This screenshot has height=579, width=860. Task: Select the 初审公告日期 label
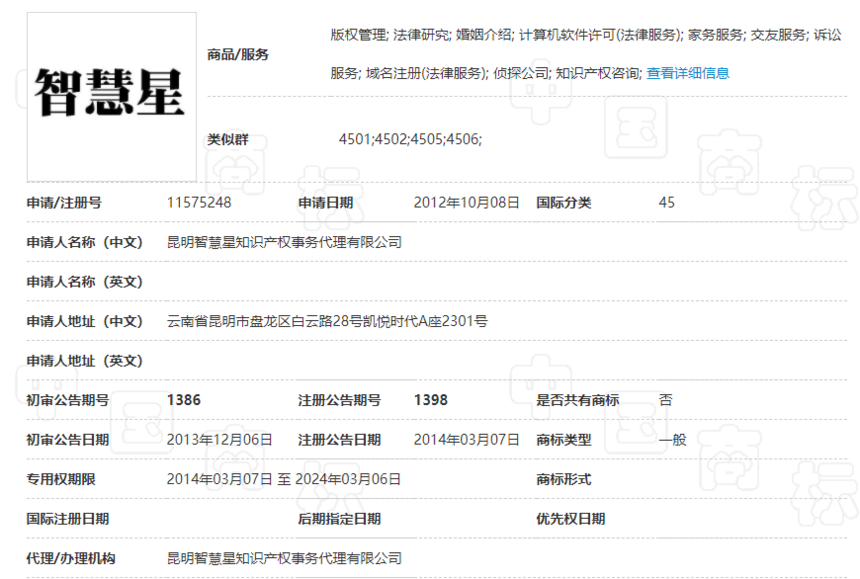67,440
